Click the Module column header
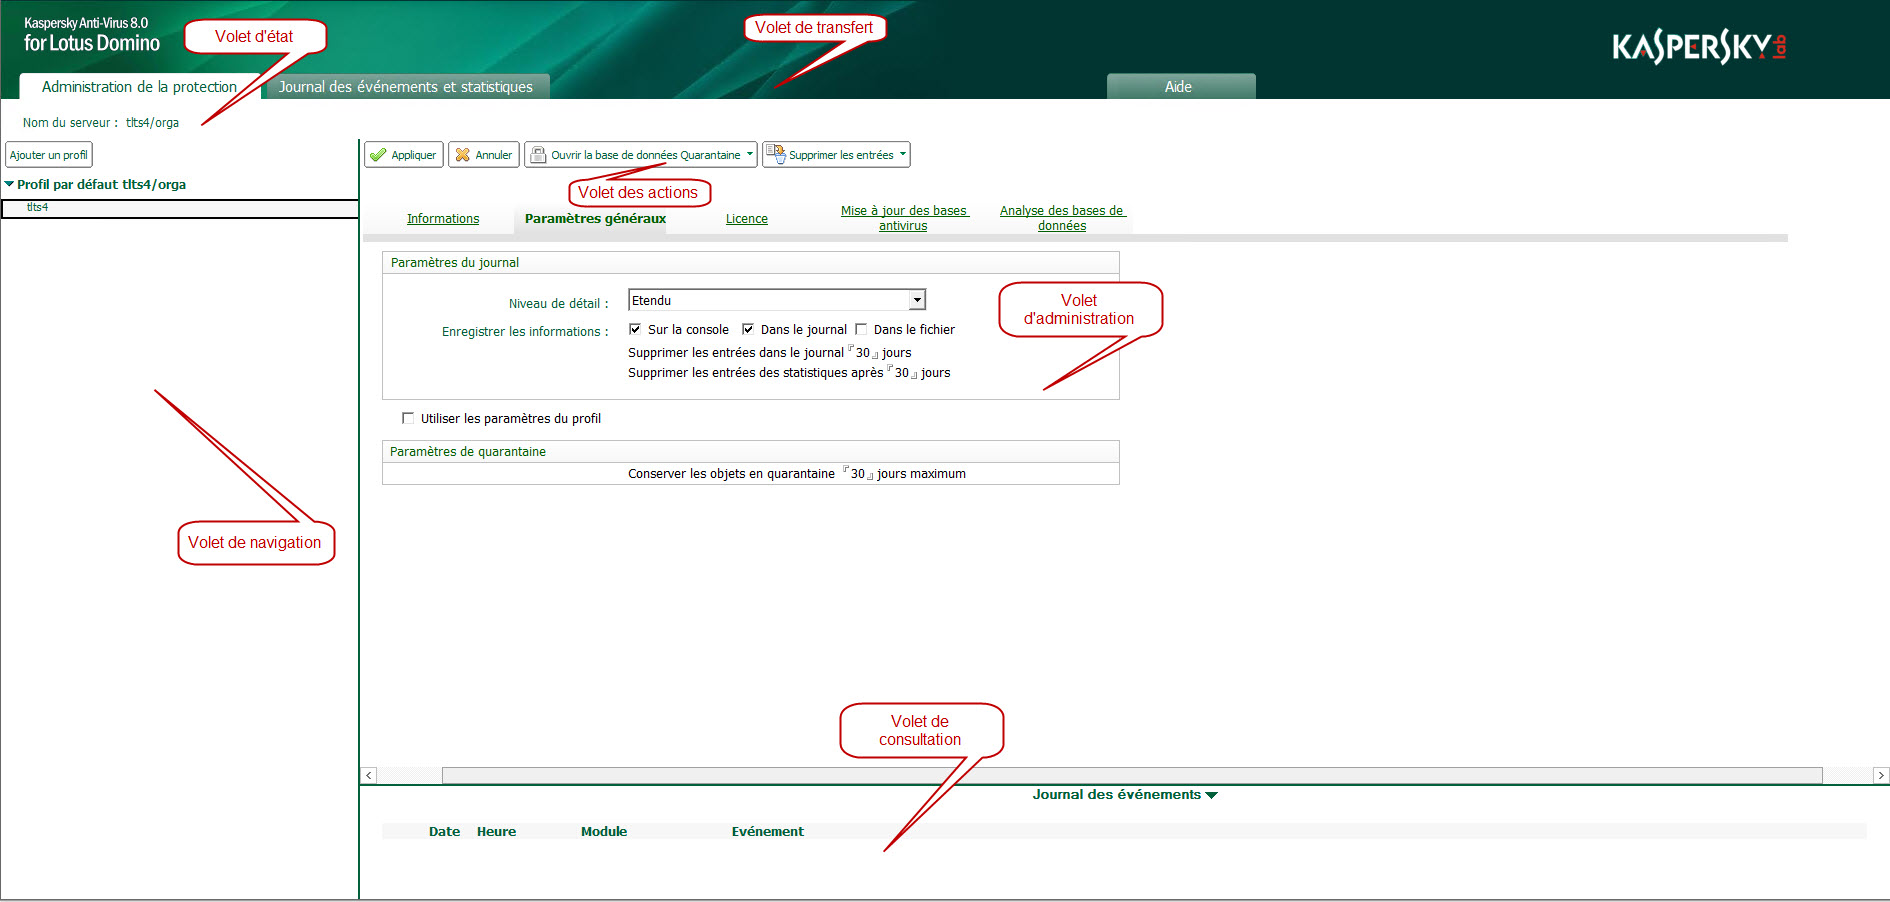Viewport: 1890px width, 902px height. (x=604, y=831)
